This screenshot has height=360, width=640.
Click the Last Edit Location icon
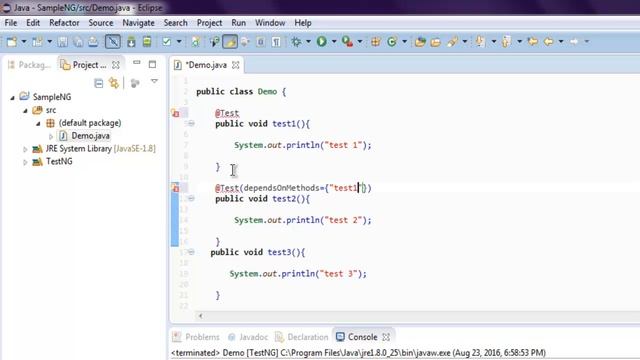point(532,41)
